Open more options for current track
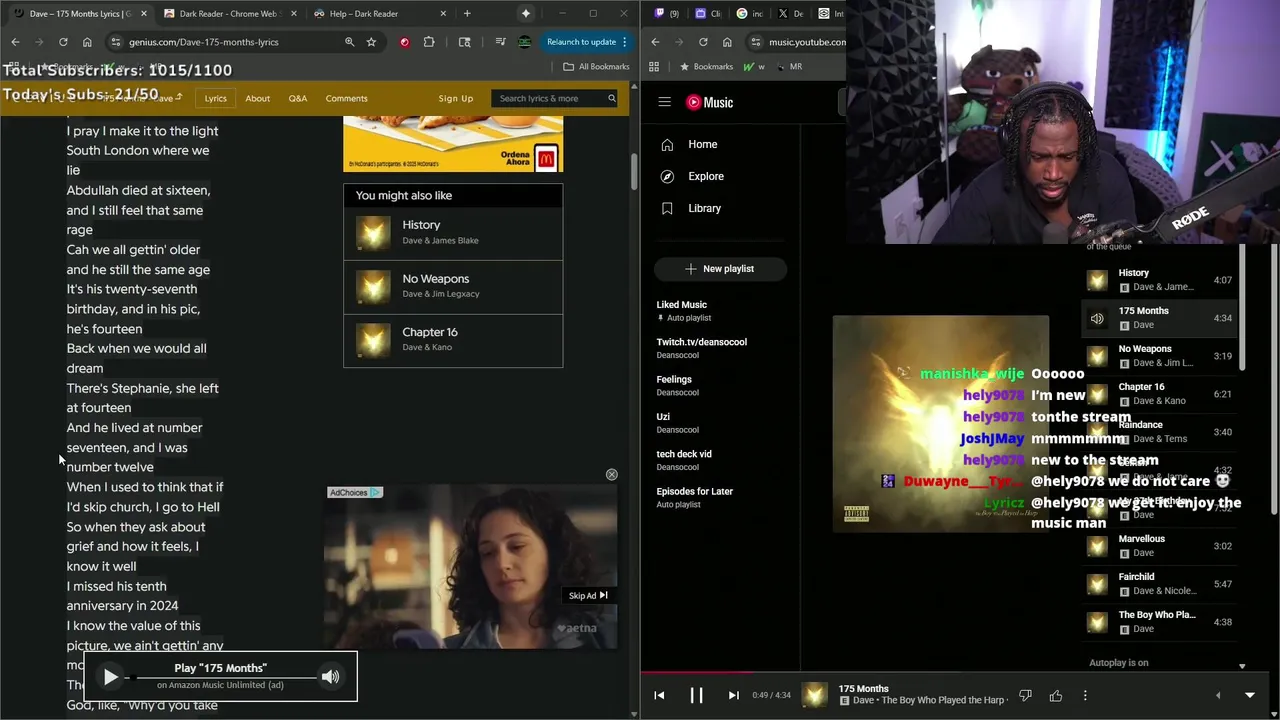Image resolution: width=1280 pixels, height=720 pixels. [1085, 695]
